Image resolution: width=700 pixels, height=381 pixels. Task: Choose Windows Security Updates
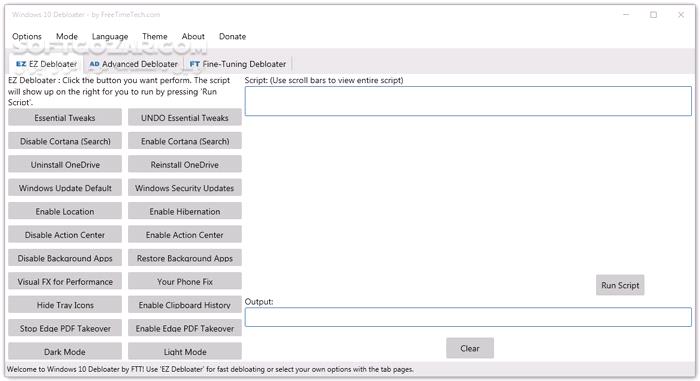tap(185, 188)
